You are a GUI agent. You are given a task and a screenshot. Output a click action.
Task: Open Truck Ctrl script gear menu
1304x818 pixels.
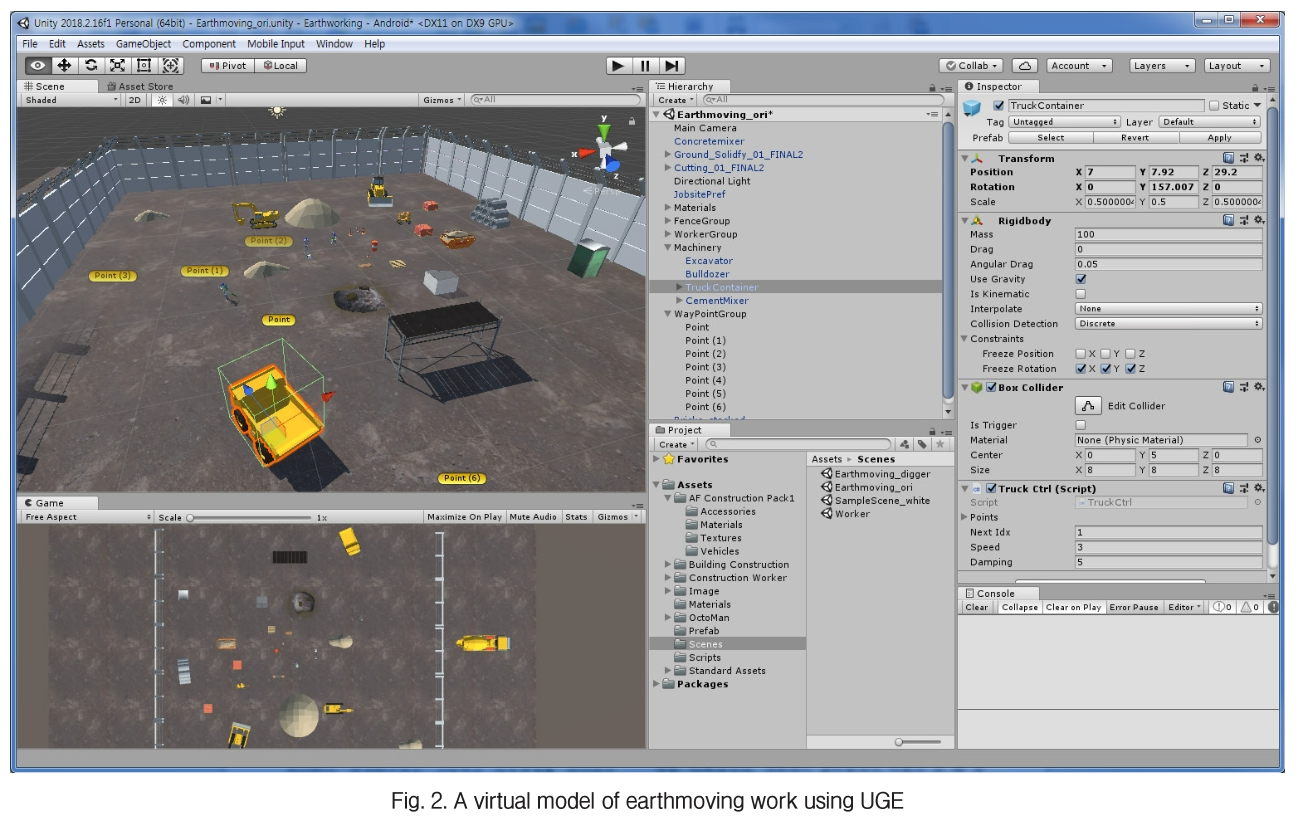(x=1259, y=488)
